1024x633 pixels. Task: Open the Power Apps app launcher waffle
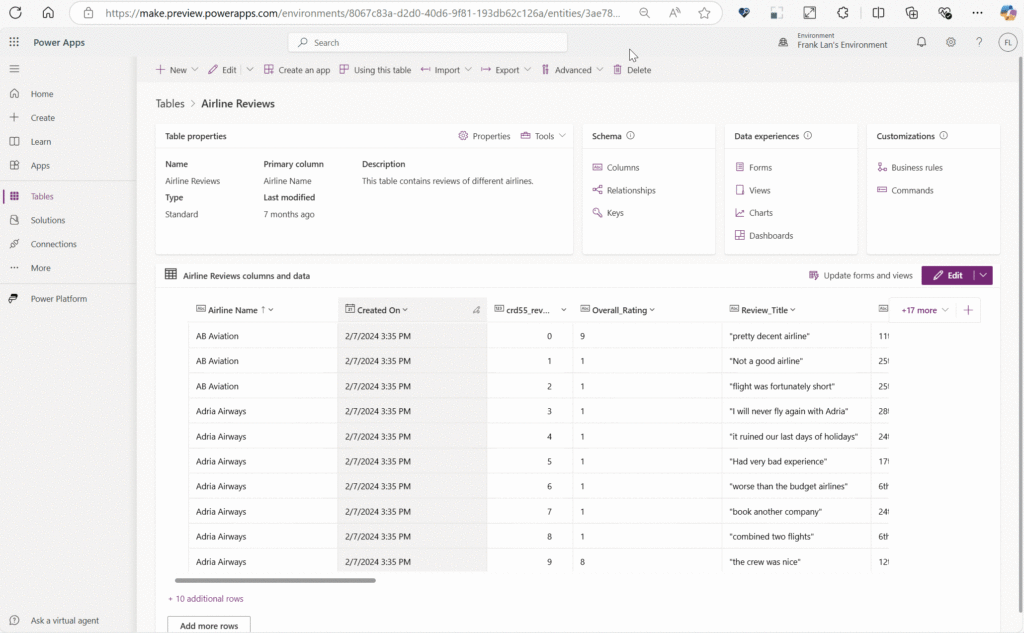click(x=14, y=42)
